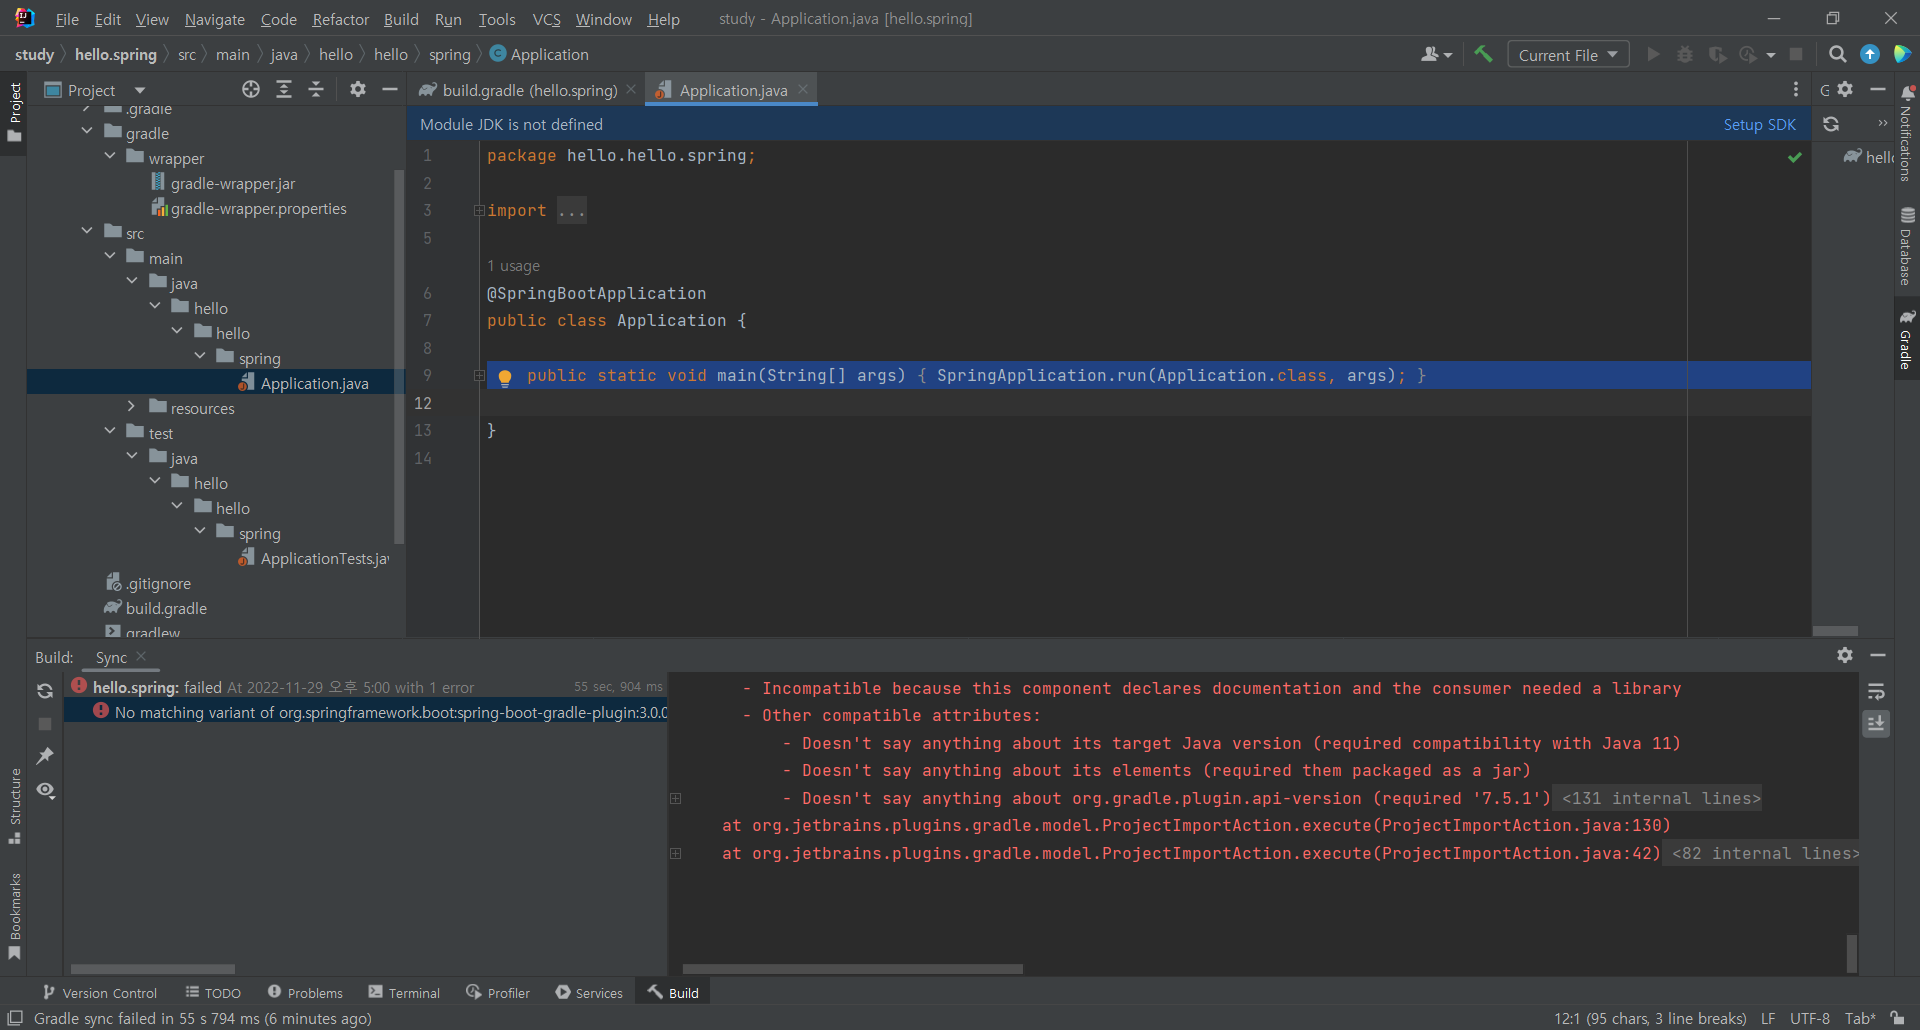Open the Profiler tool window
This screenshot has width=1920, height=1030.
(x=498, y=992)
